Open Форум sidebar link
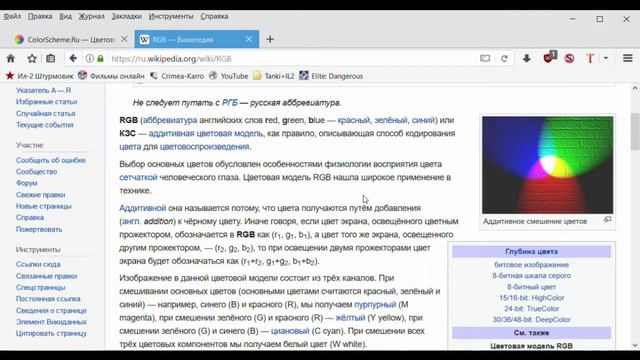The height and width of the screenshot is (360, 640). coord(27,183)
